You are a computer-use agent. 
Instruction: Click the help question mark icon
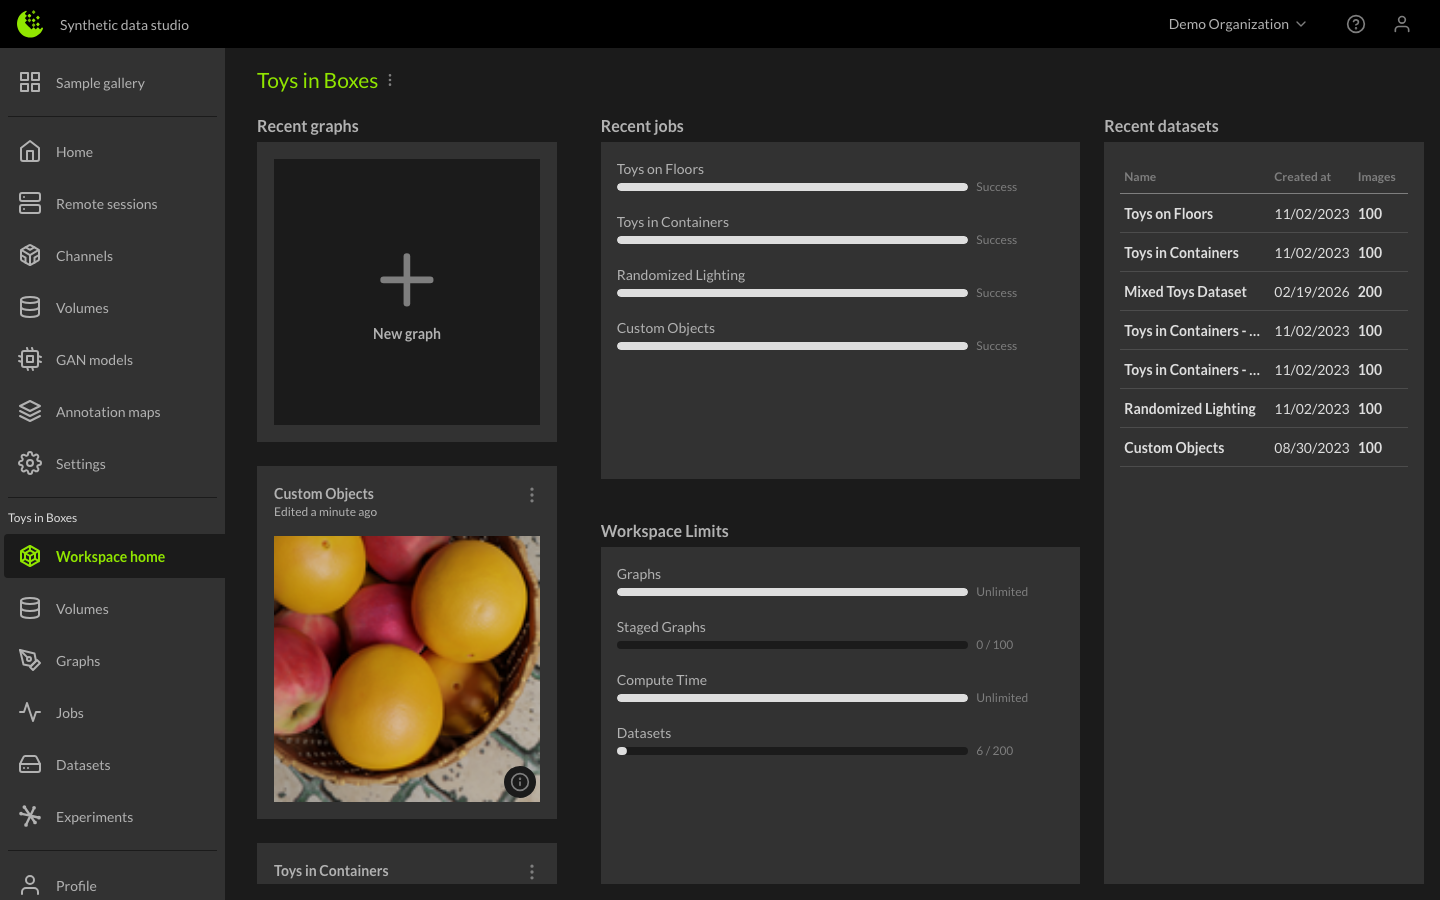pyautogui.click(x=1355, y=24)
